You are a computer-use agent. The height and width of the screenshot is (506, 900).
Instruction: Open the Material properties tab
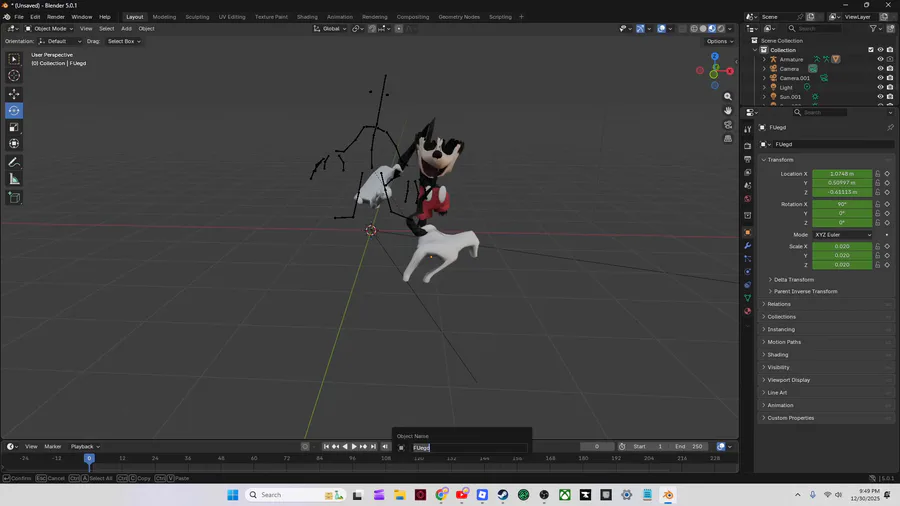pos(747,312)
